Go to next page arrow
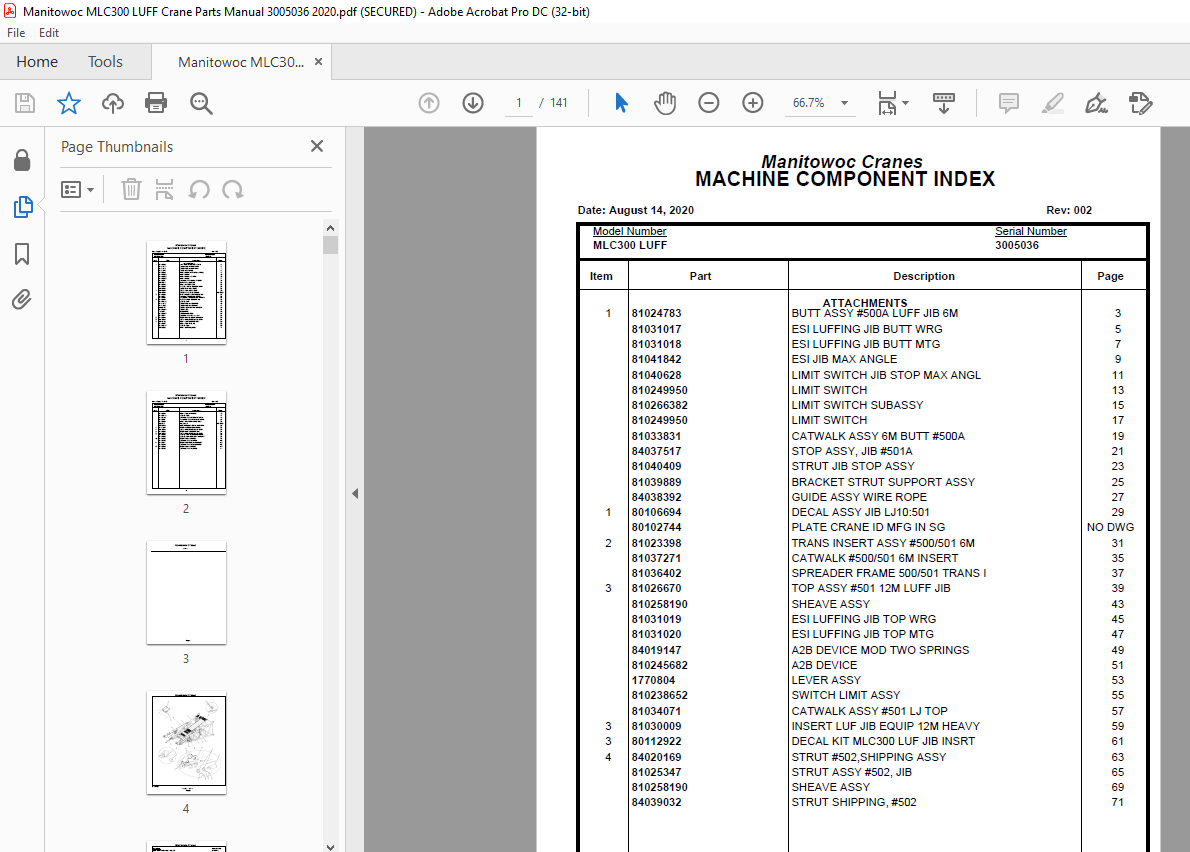This screenshot has height=852, width=1190. click(473, 103)
